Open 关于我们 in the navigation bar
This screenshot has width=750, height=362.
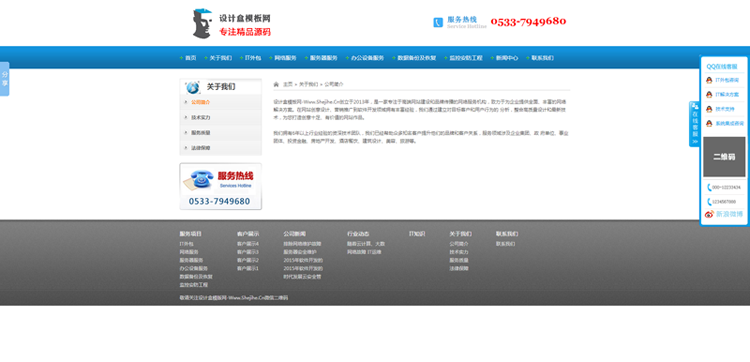click(221, 58)
